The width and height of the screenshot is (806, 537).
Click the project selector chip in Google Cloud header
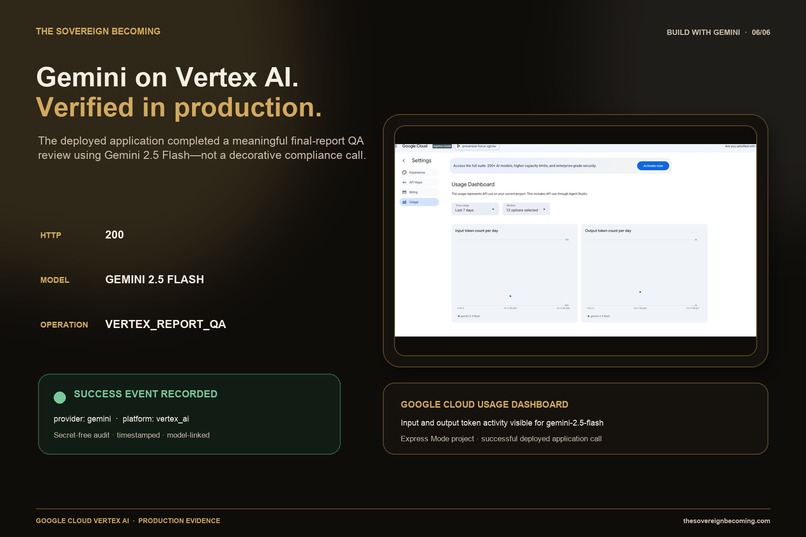coord(477,146)
